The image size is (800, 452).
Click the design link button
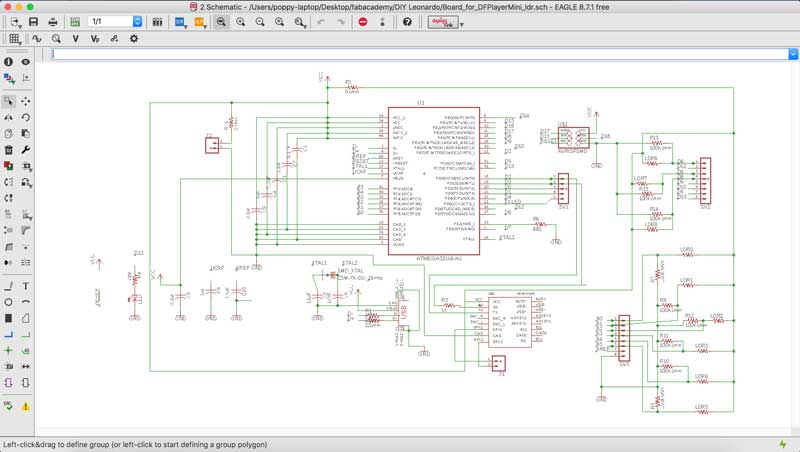pos(443,22)
